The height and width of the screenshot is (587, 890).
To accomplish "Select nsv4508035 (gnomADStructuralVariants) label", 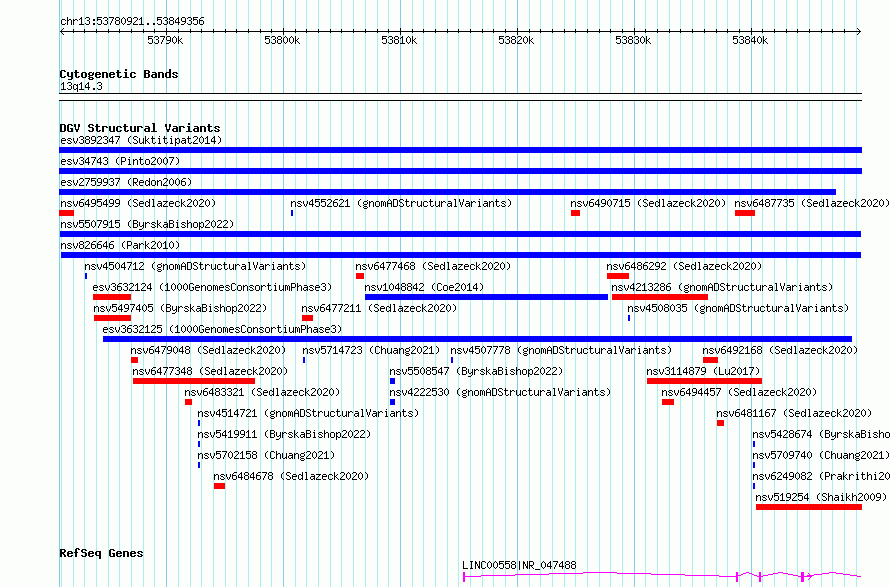I will pos(738,308).
